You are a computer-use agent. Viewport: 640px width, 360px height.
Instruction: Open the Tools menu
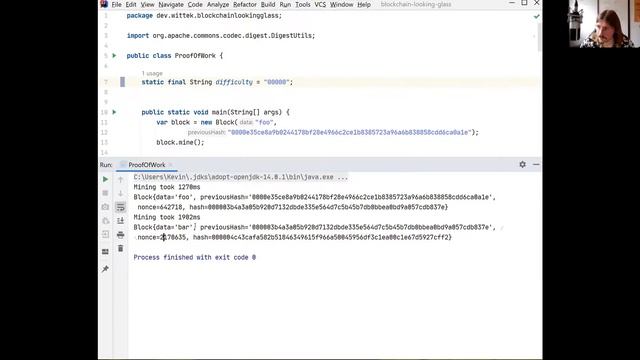pos(302,4)
